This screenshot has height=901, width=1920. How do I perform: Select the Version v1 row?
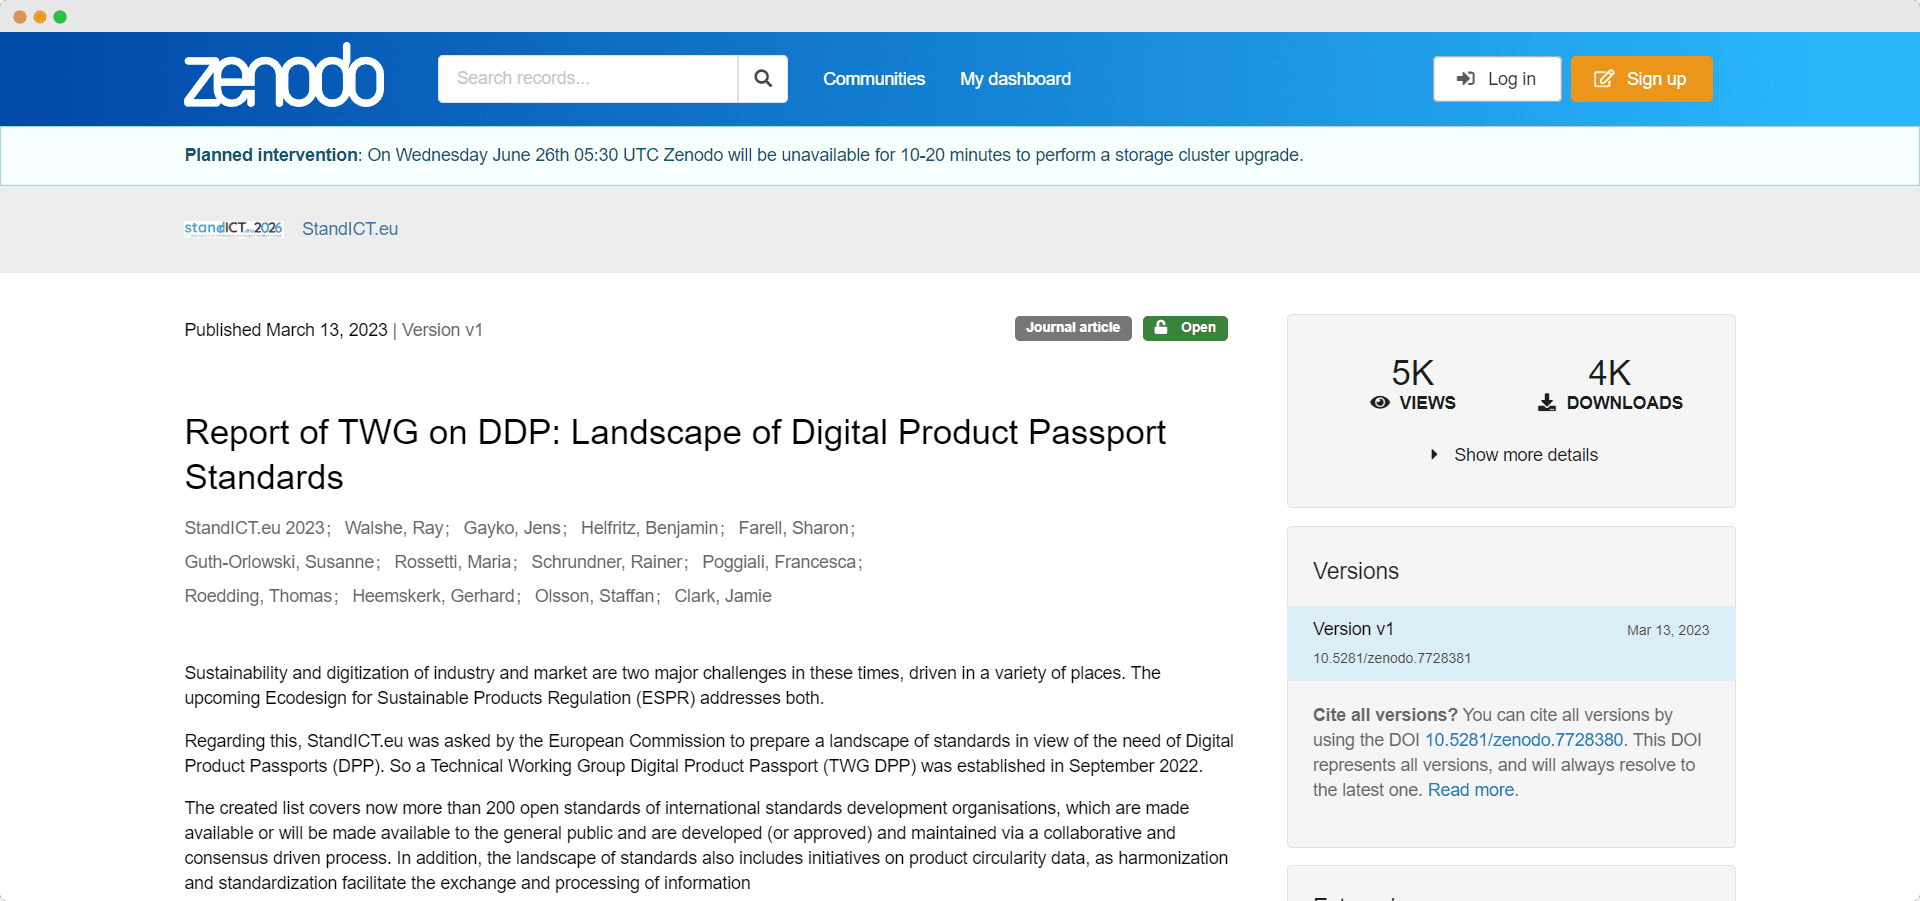coord(1511,643)
